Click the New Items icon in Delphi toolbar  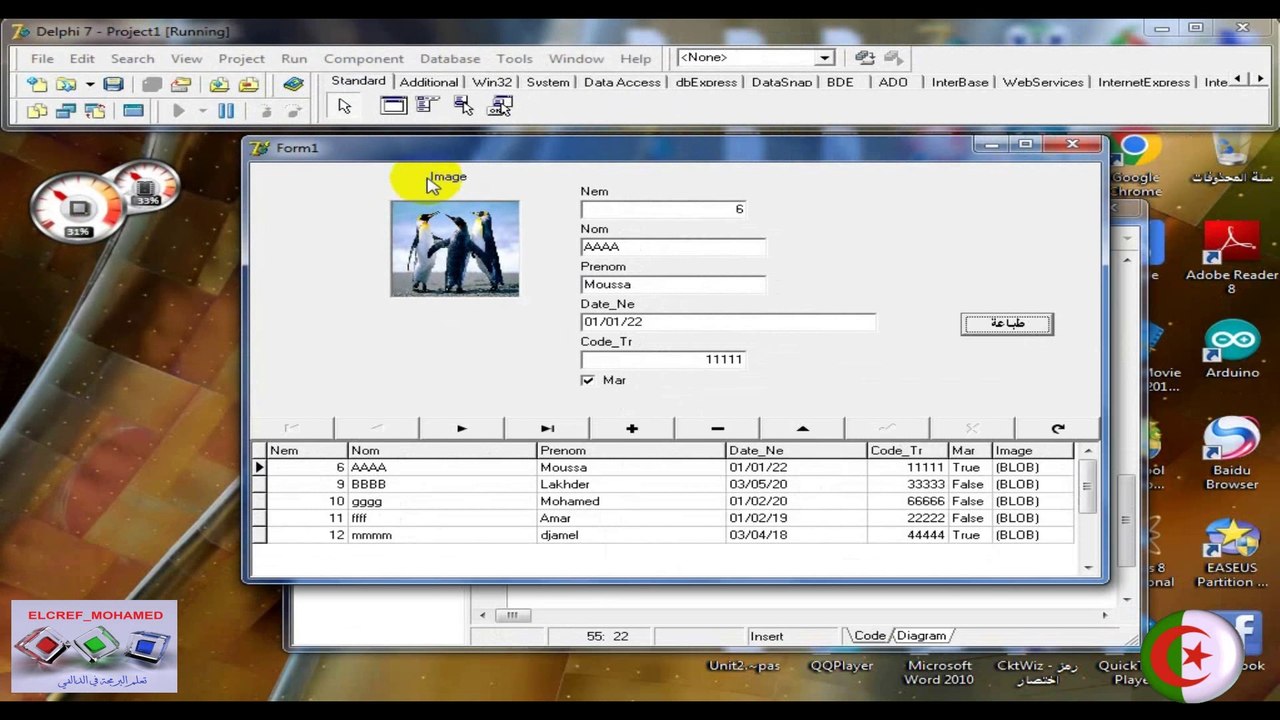[38, 85]
